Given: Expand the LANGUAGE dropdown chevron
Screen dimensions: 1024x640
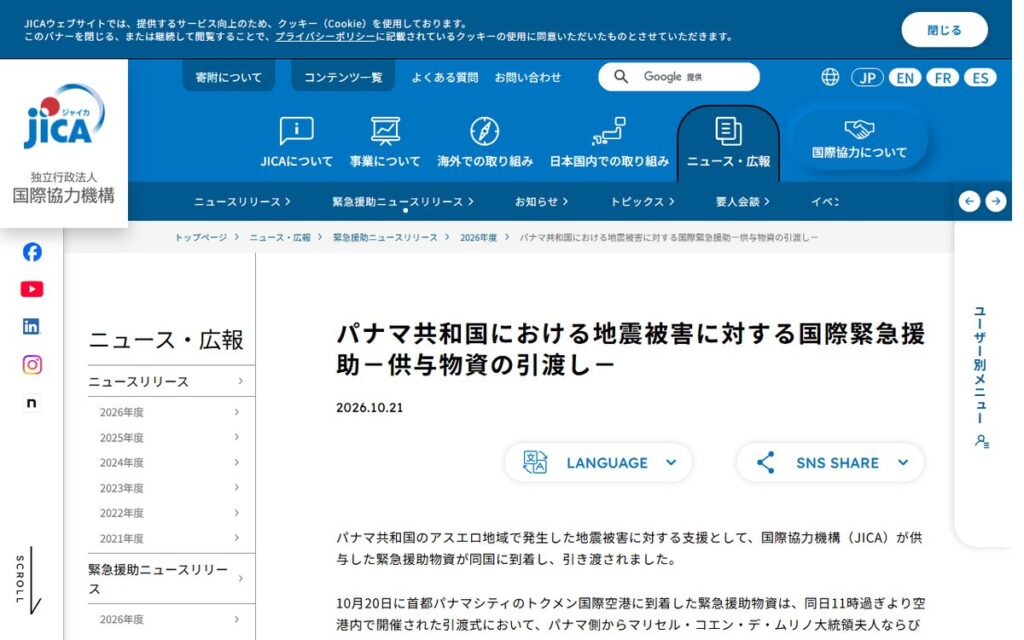Looking at the screenshot, I should click(x=671, y=462).
